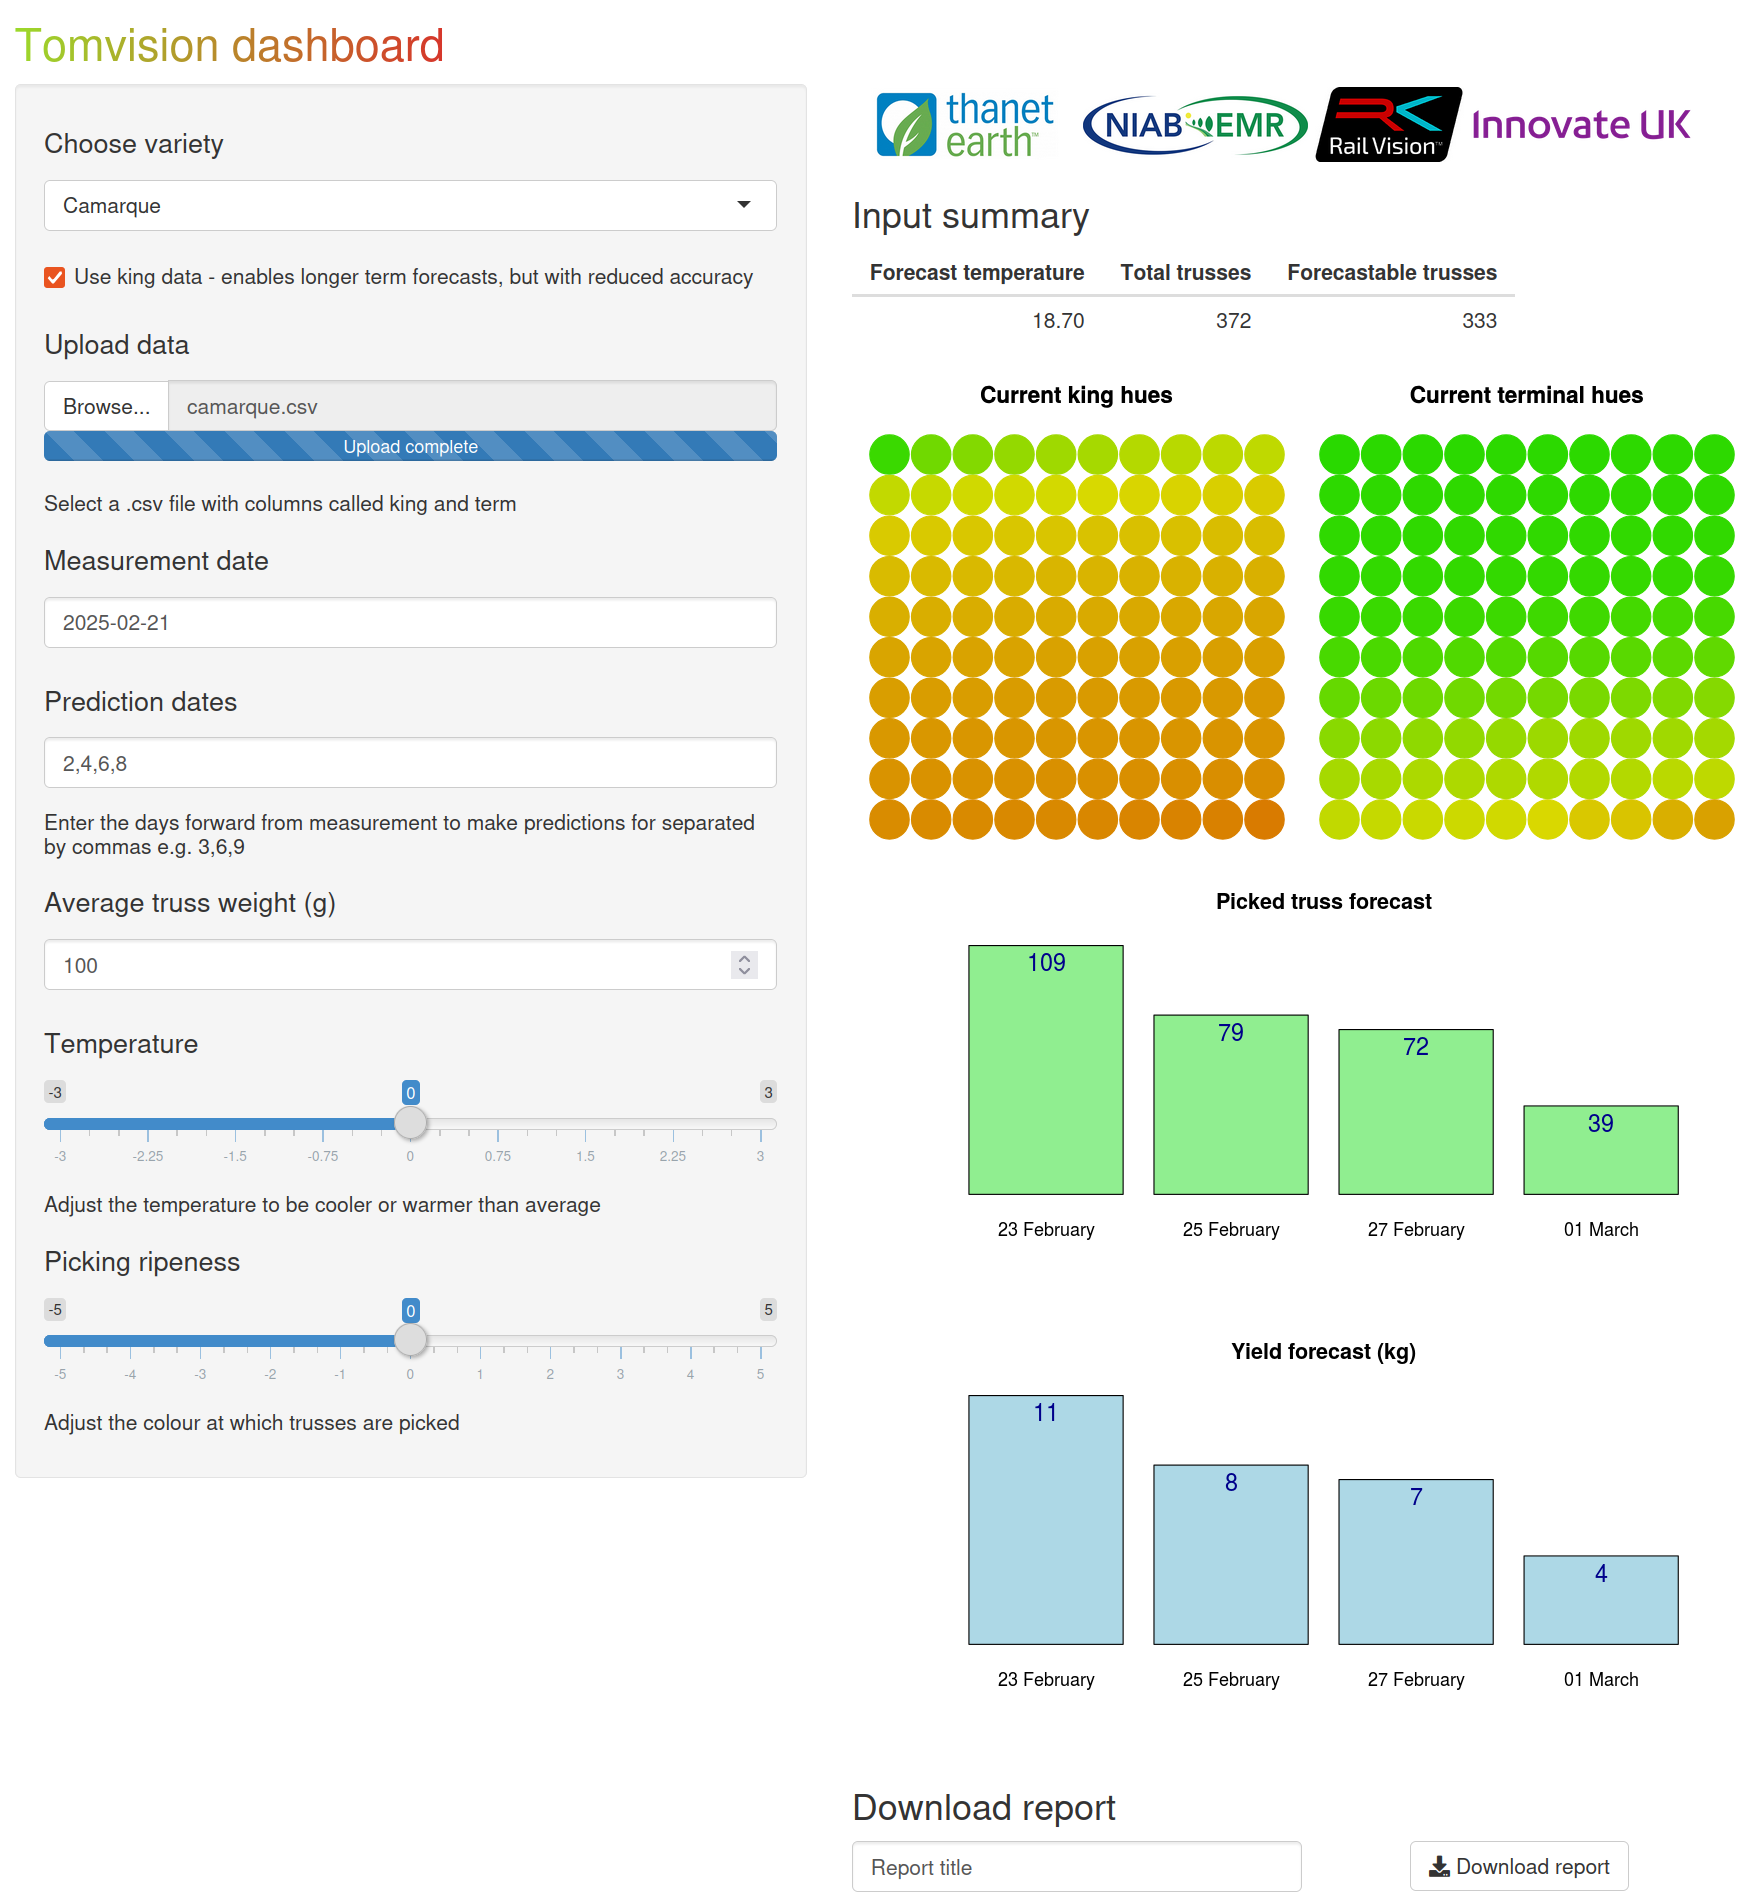This screenshot has height=1902, width=1758.
Task: Click the 01 March yield forecast bar
Action: [x=1600, y=1600]
